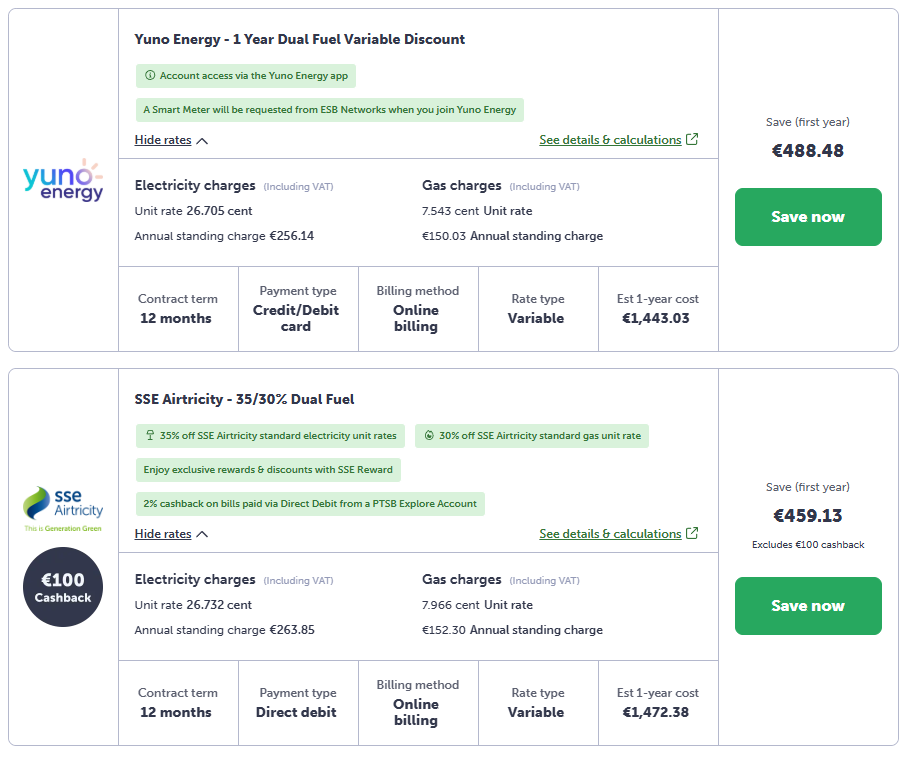Open See details & calculations for Yuno Energy

[610, 140]
